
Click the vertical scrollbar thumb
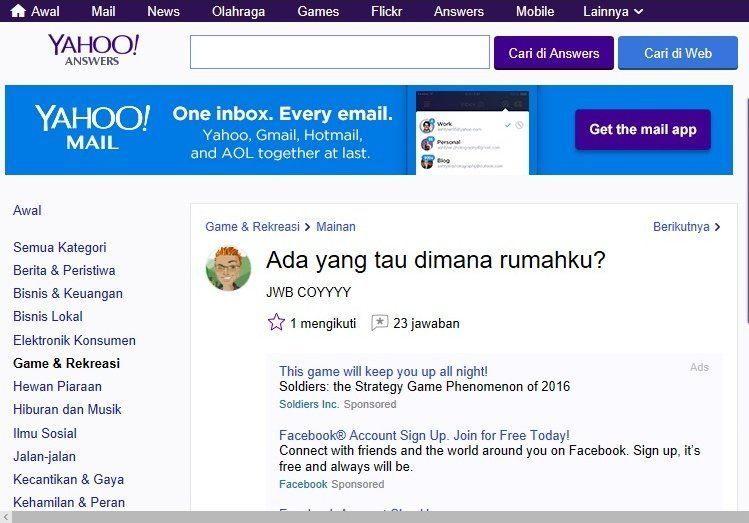(747, 210)
